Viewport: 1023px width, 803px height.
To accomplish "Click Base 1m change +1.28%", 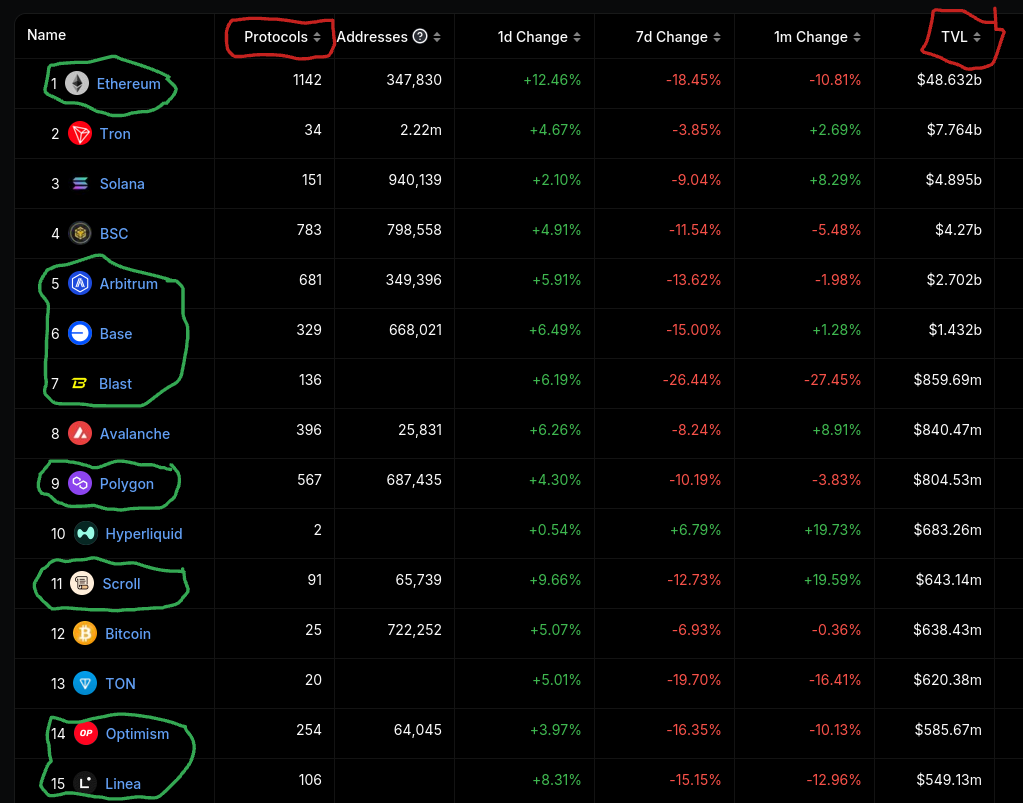I will point(836,329).
